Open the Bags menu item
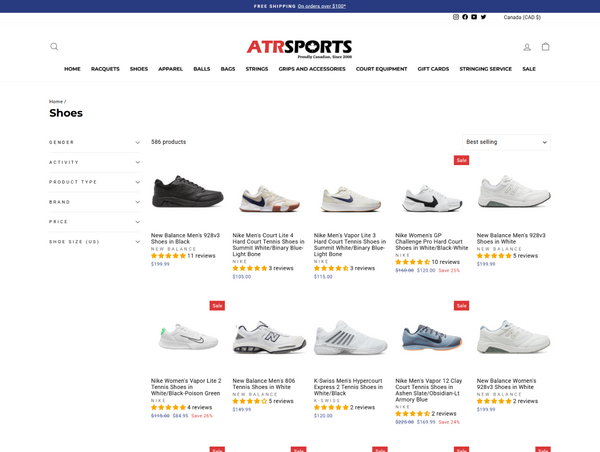The image size is (600, 452). pos(228,69)
